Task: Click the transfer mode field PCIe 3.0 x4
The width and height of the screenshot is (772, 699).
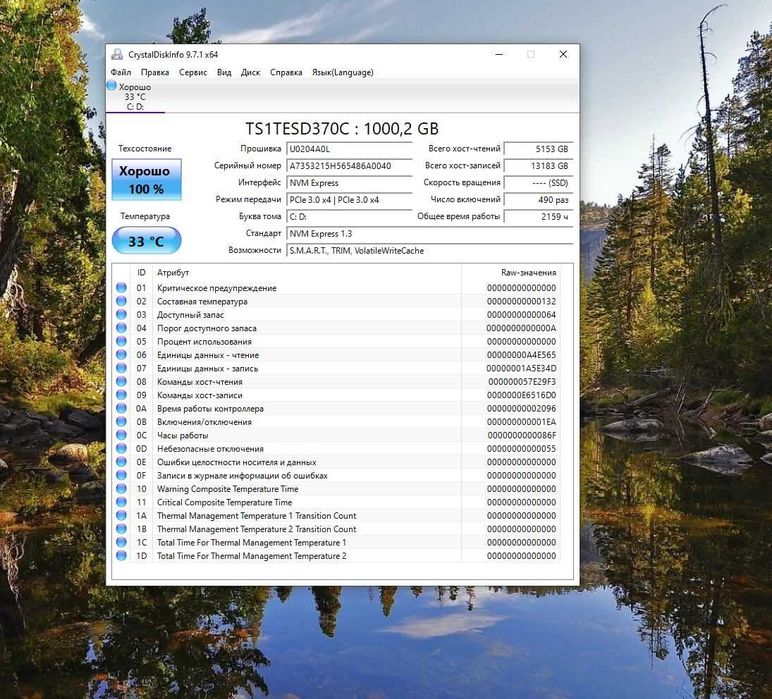Action: (349, 200)
